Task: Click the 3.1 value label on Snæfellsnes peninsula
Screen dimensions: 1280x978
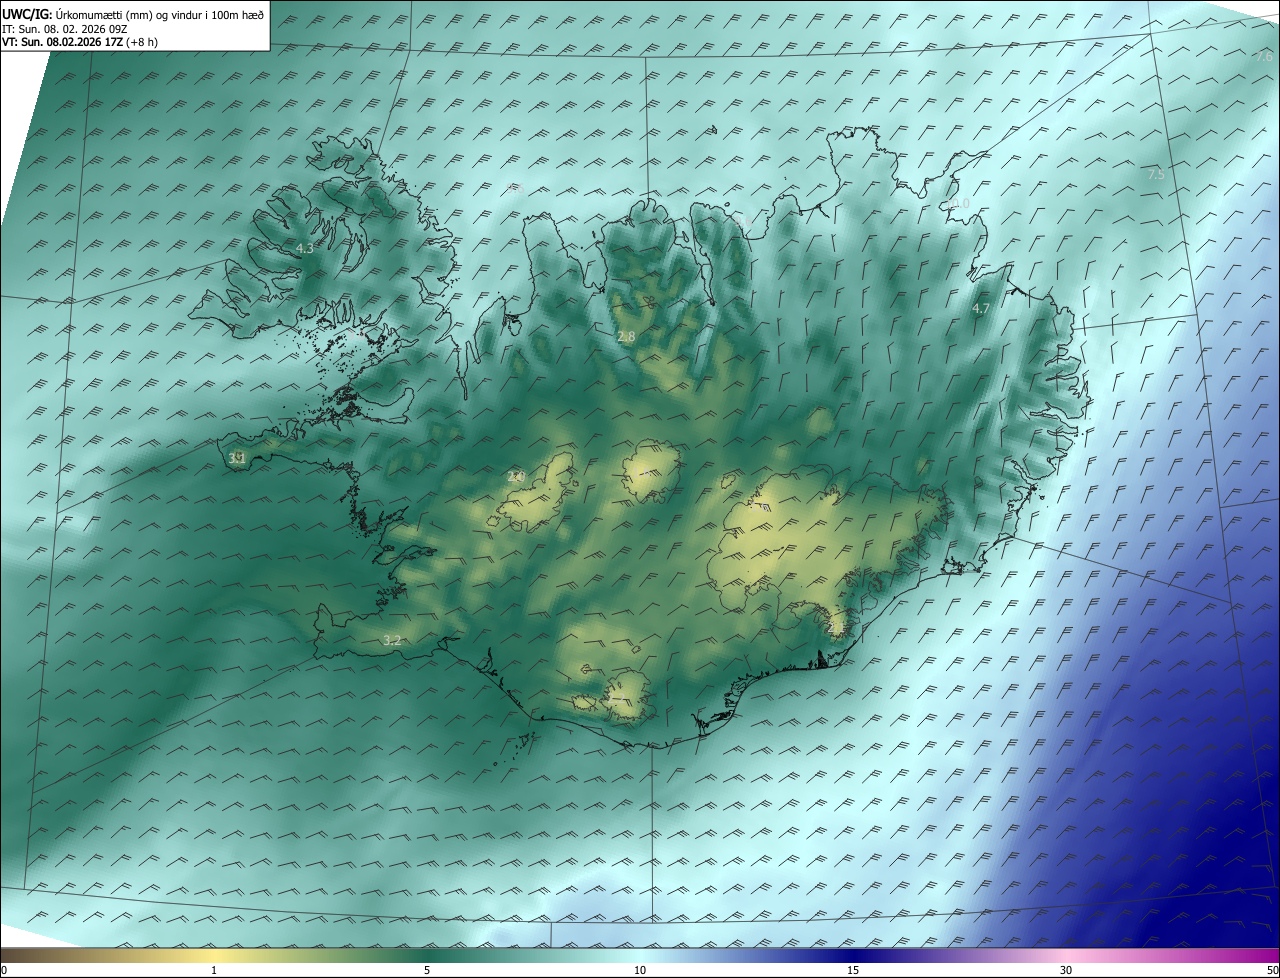Action: (237, 458)
